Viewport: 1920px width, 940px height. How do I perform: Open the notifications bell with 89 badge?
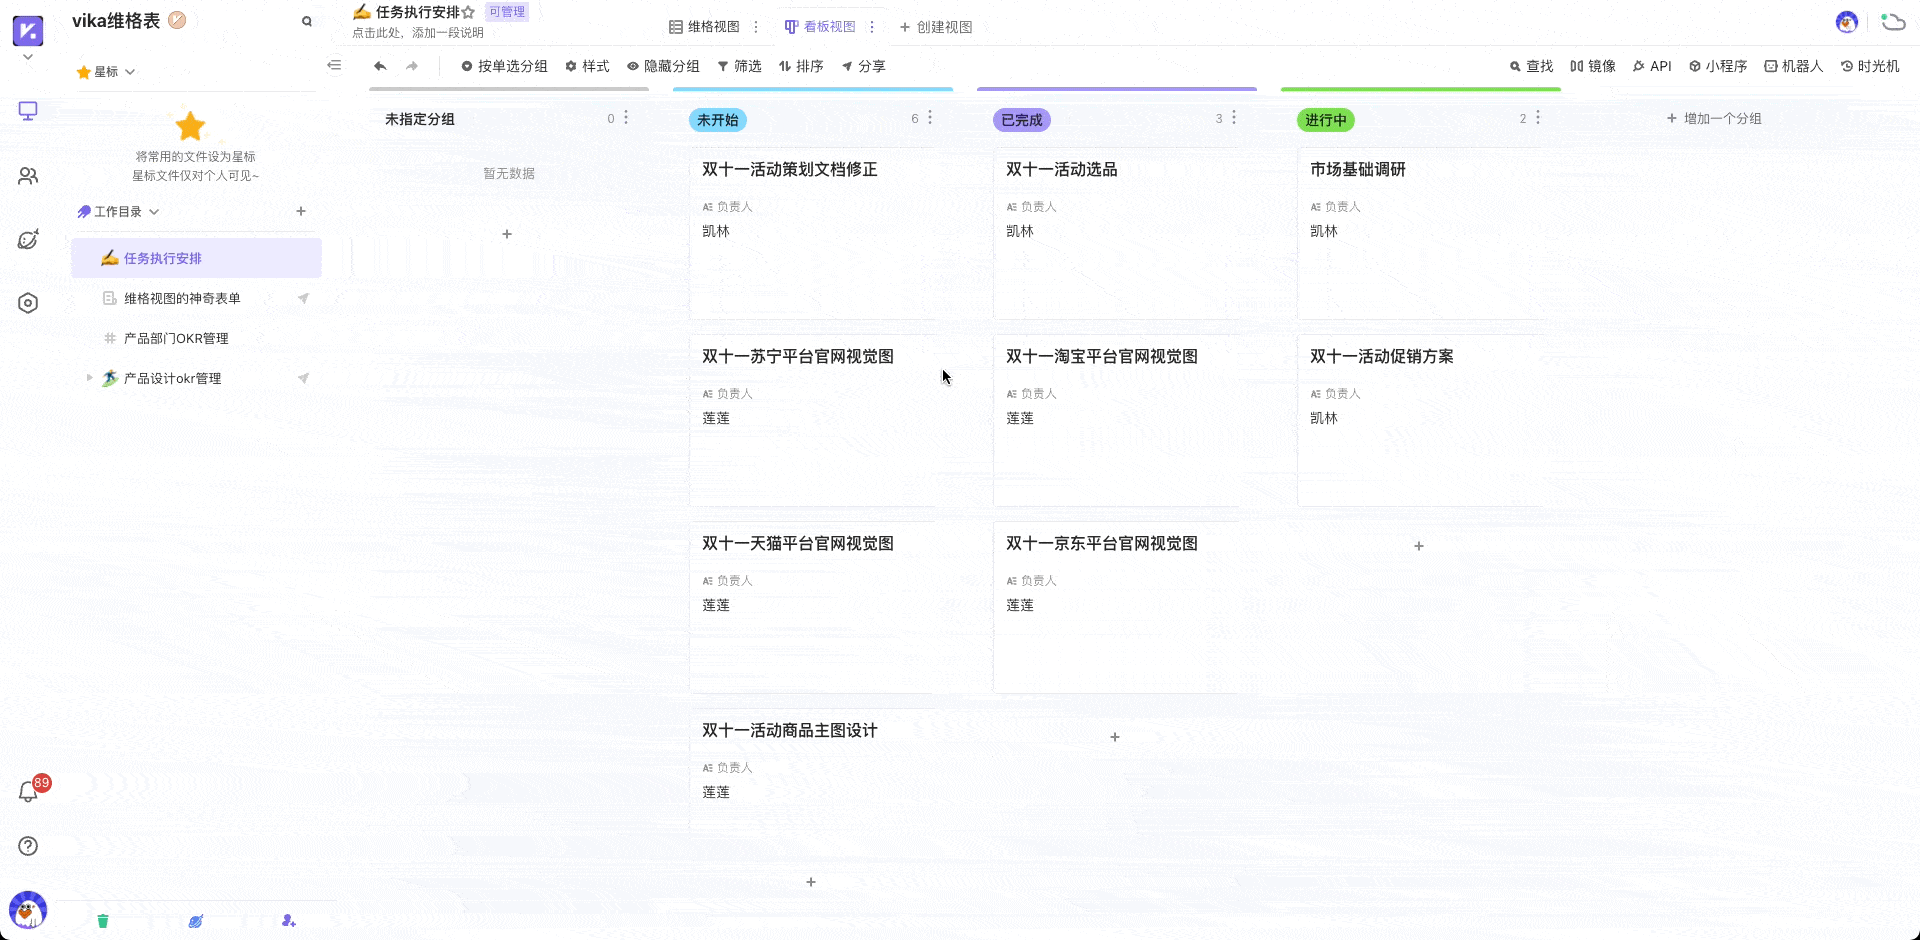[29, 792]
